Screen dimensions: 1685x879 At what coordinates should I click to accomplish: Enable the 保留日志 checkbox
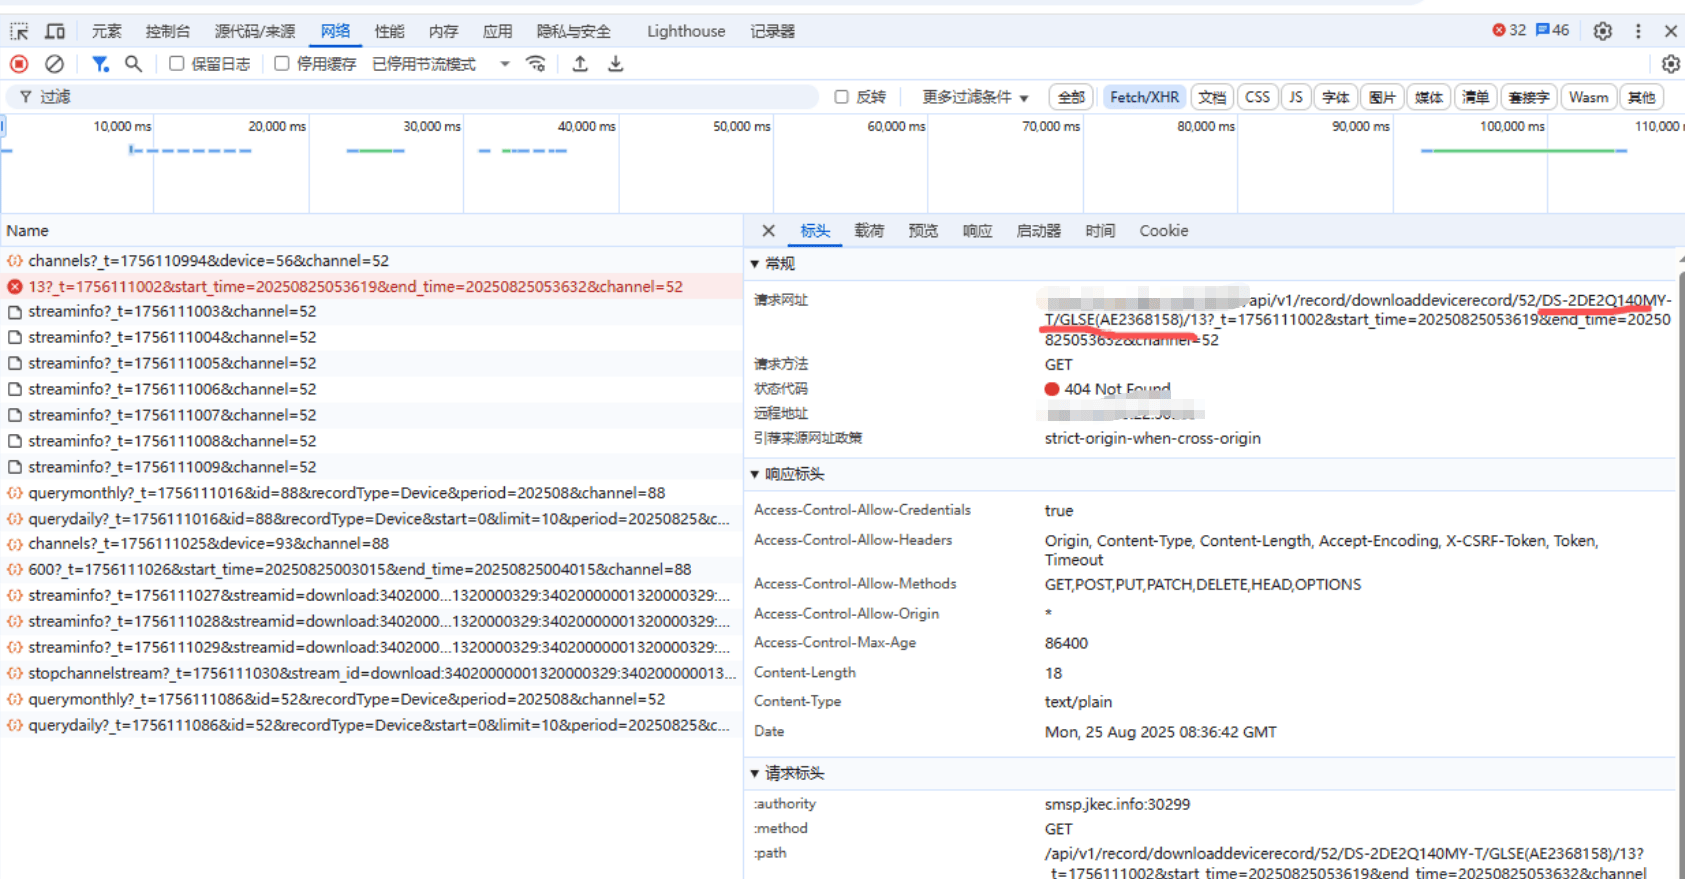(x=176, y=64)
